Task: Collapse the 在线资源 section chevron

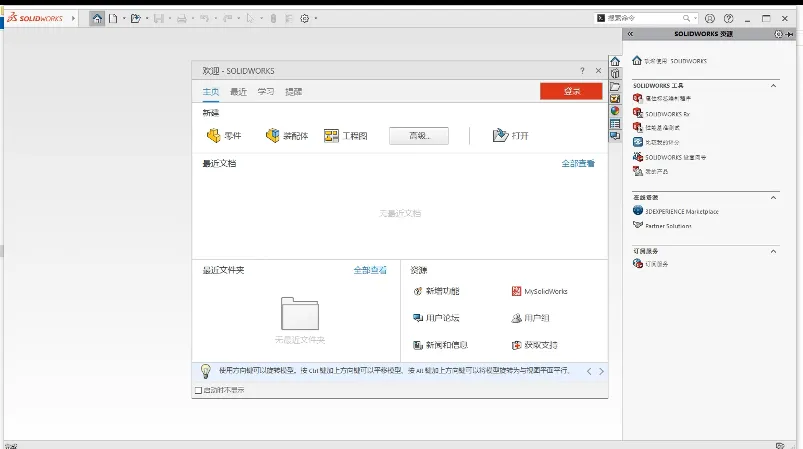Action: click(x=773, y=198)
